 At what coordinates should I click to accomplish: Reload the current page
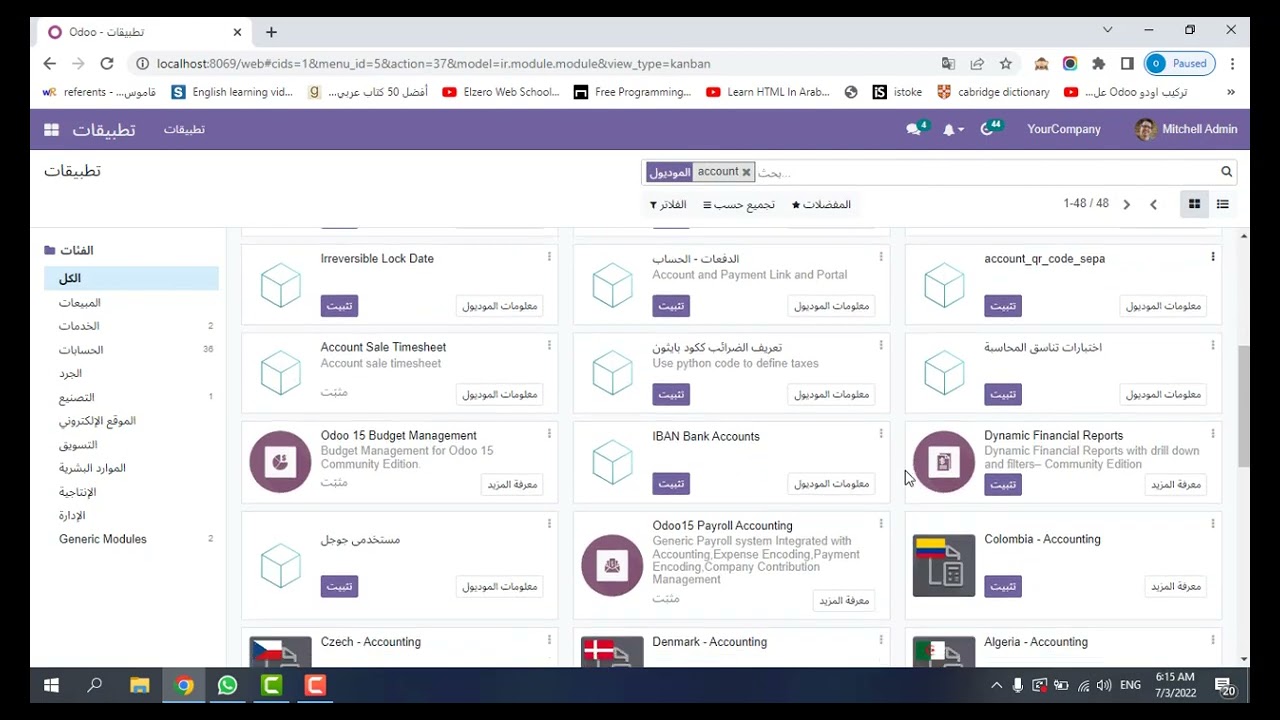coord(107,63)
